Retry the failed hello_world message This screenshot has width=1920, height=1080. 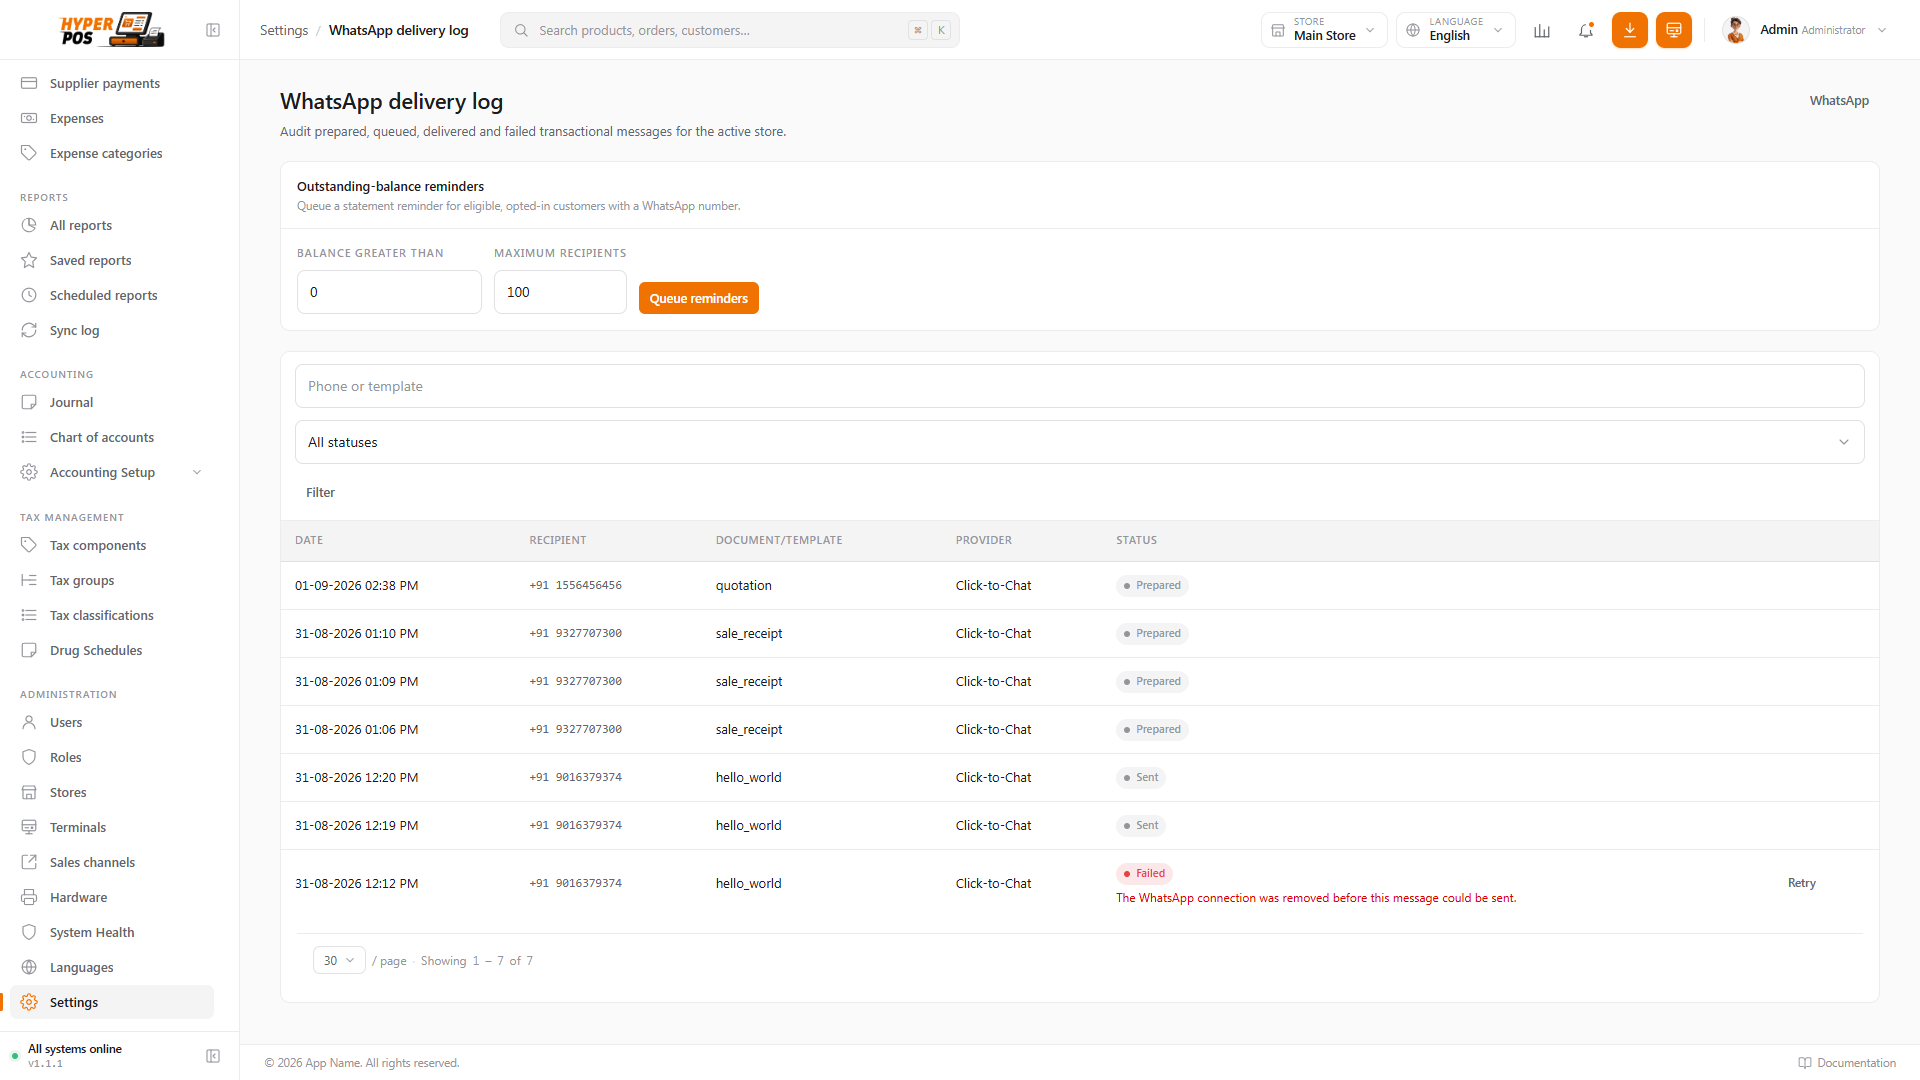[1801, 883]
